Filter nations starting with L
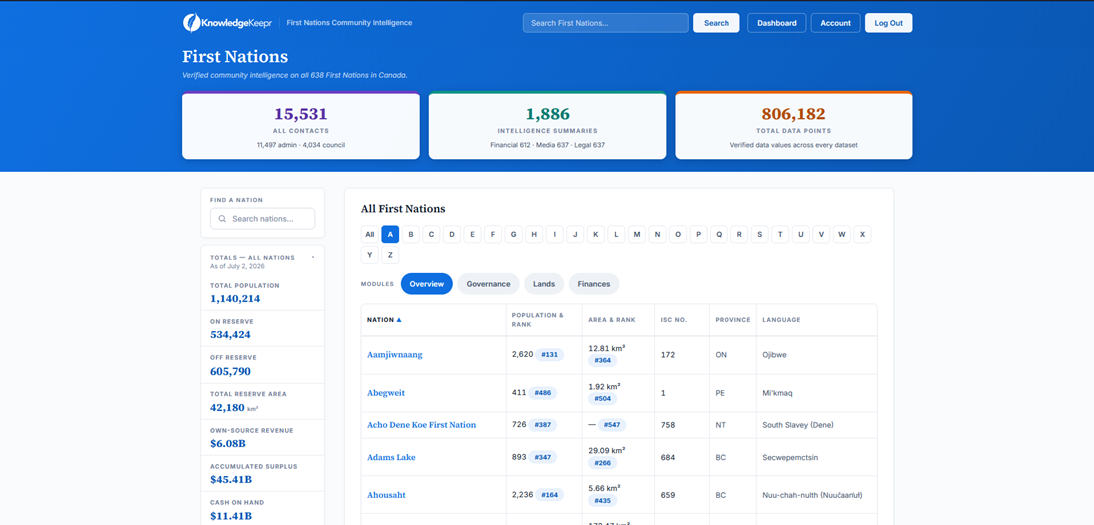 click(616, 235)
